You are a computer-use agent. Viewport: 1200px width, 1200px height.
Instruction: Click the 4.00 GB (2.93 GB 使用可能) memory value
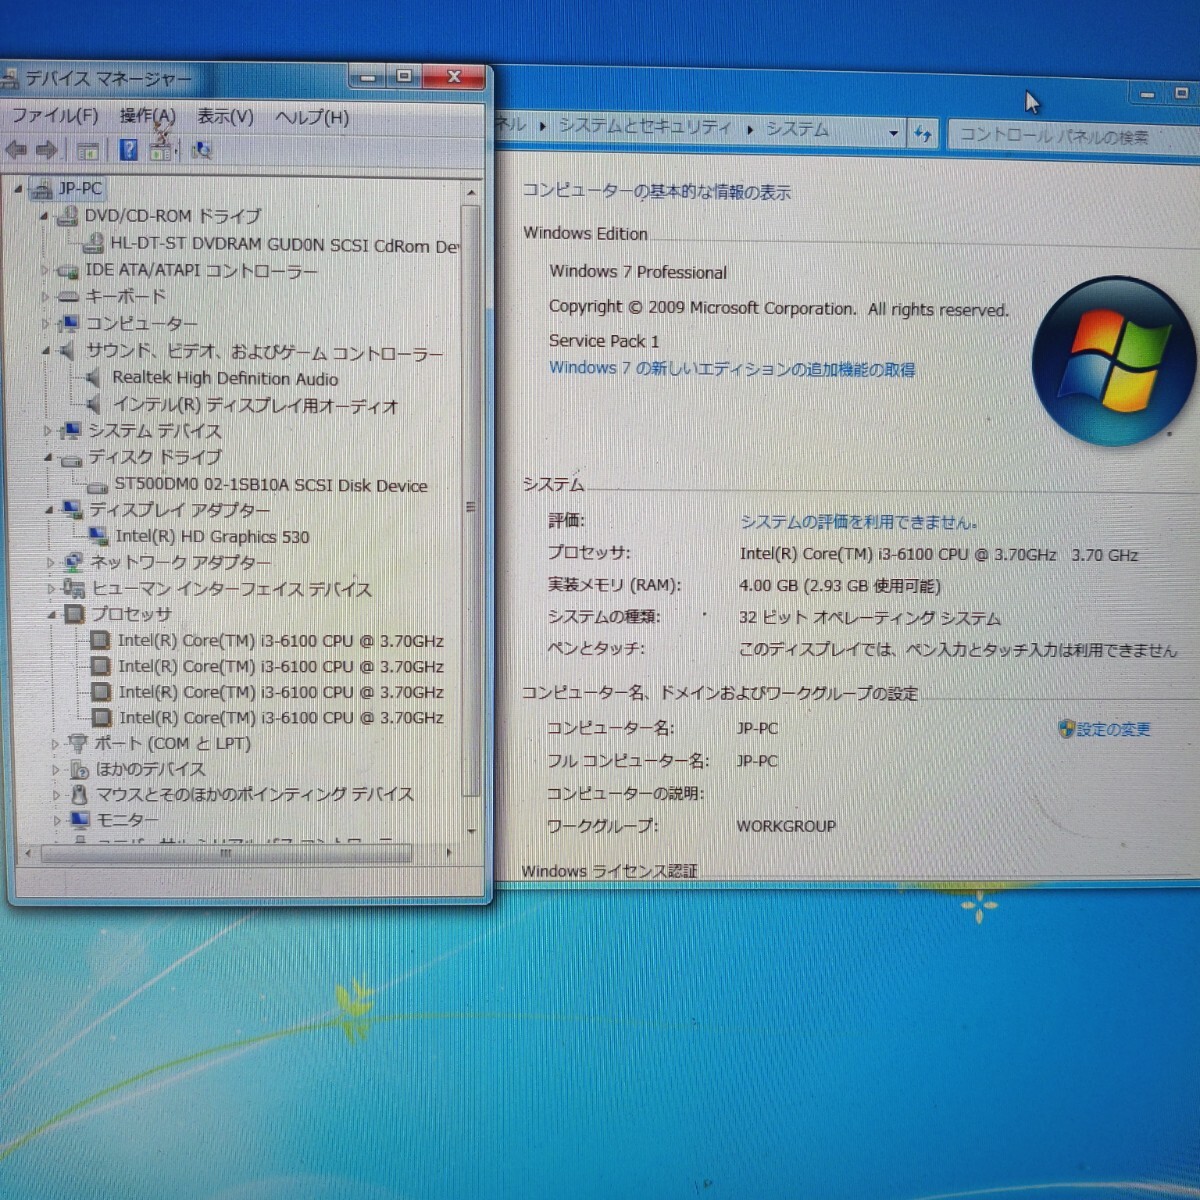tap(840, 586)
